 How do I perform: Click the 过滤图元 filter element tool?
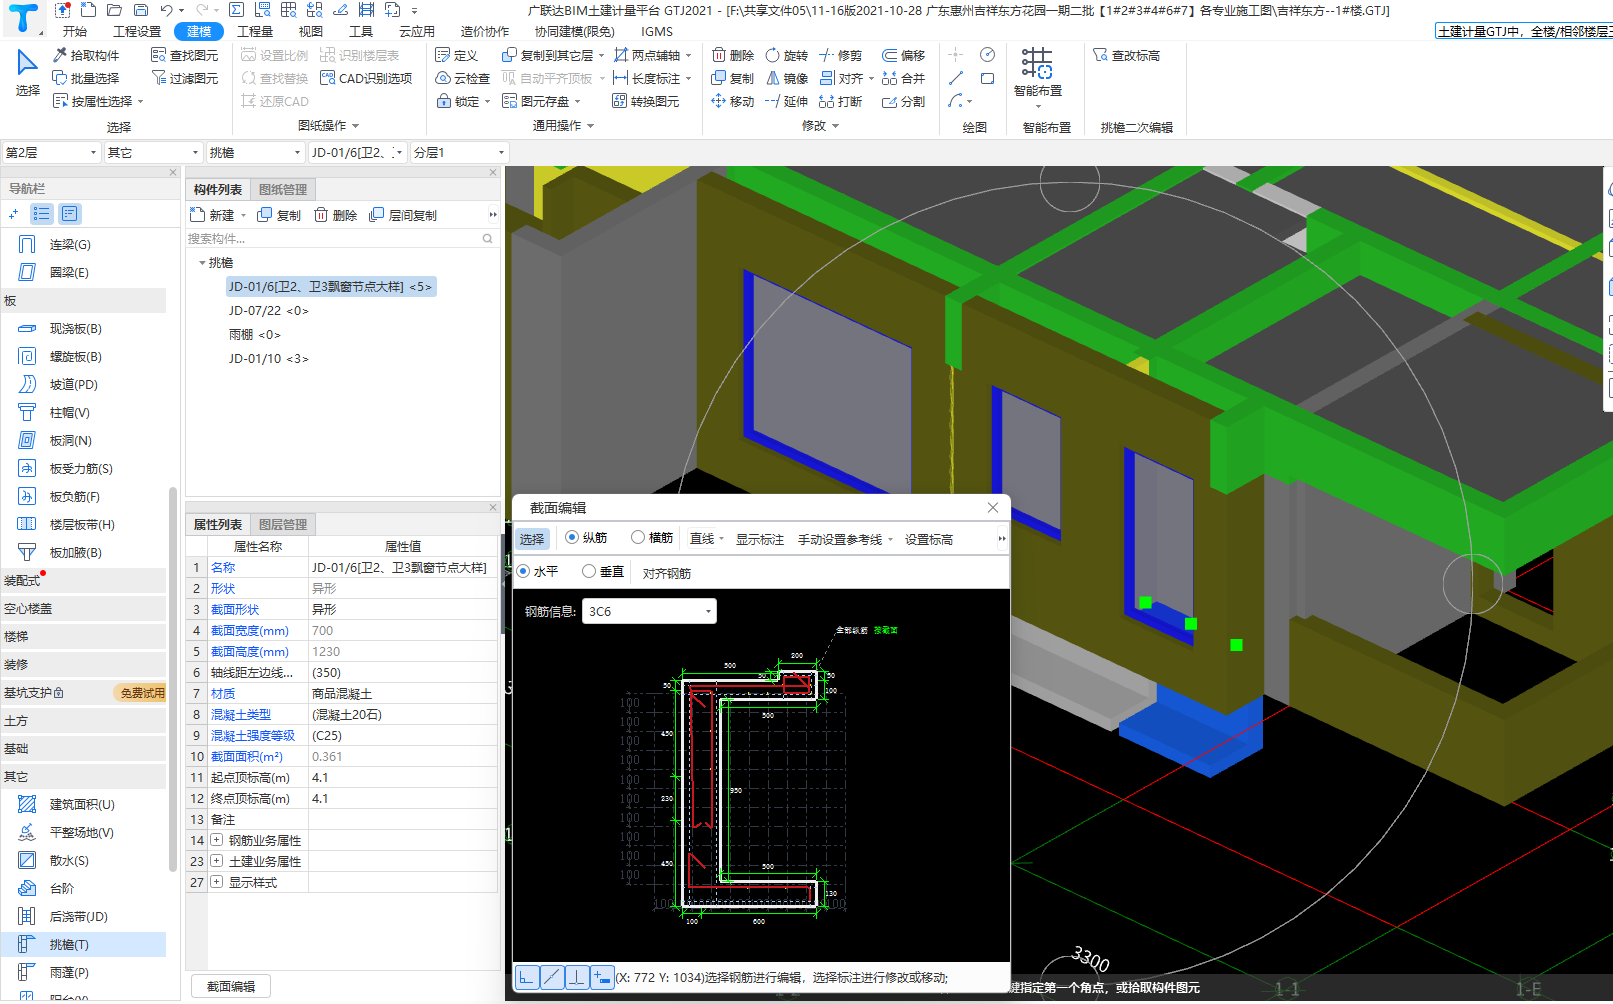click(185, 78)
